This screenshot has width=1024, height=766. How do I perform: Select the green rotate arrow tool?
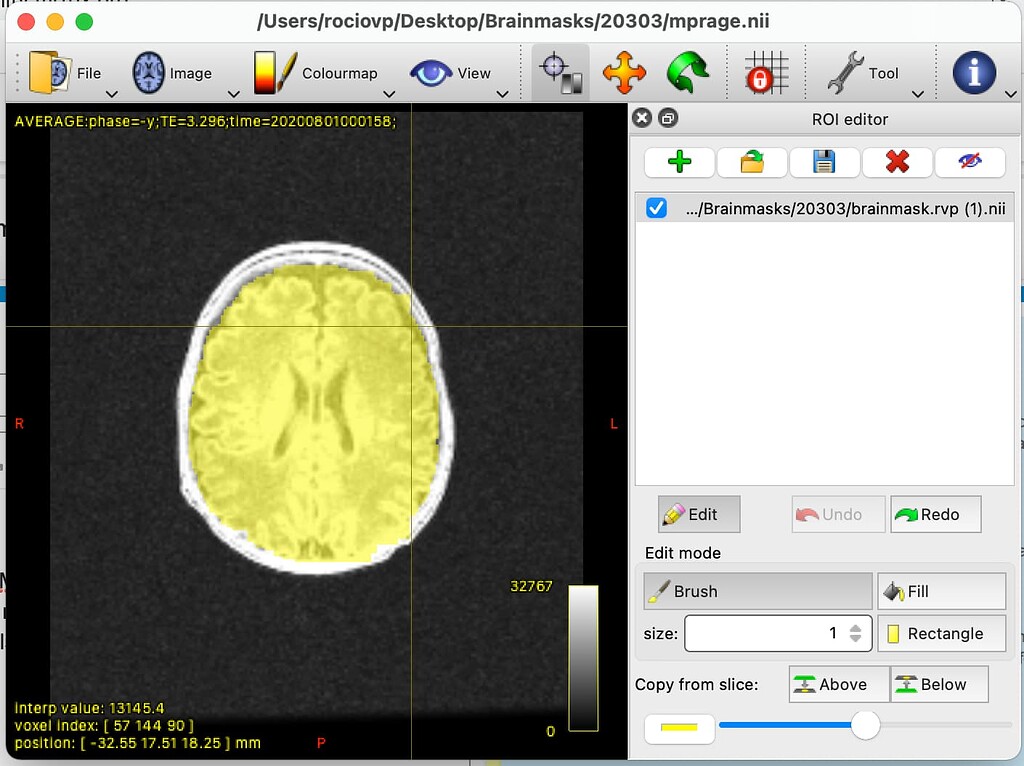(688, 72)
